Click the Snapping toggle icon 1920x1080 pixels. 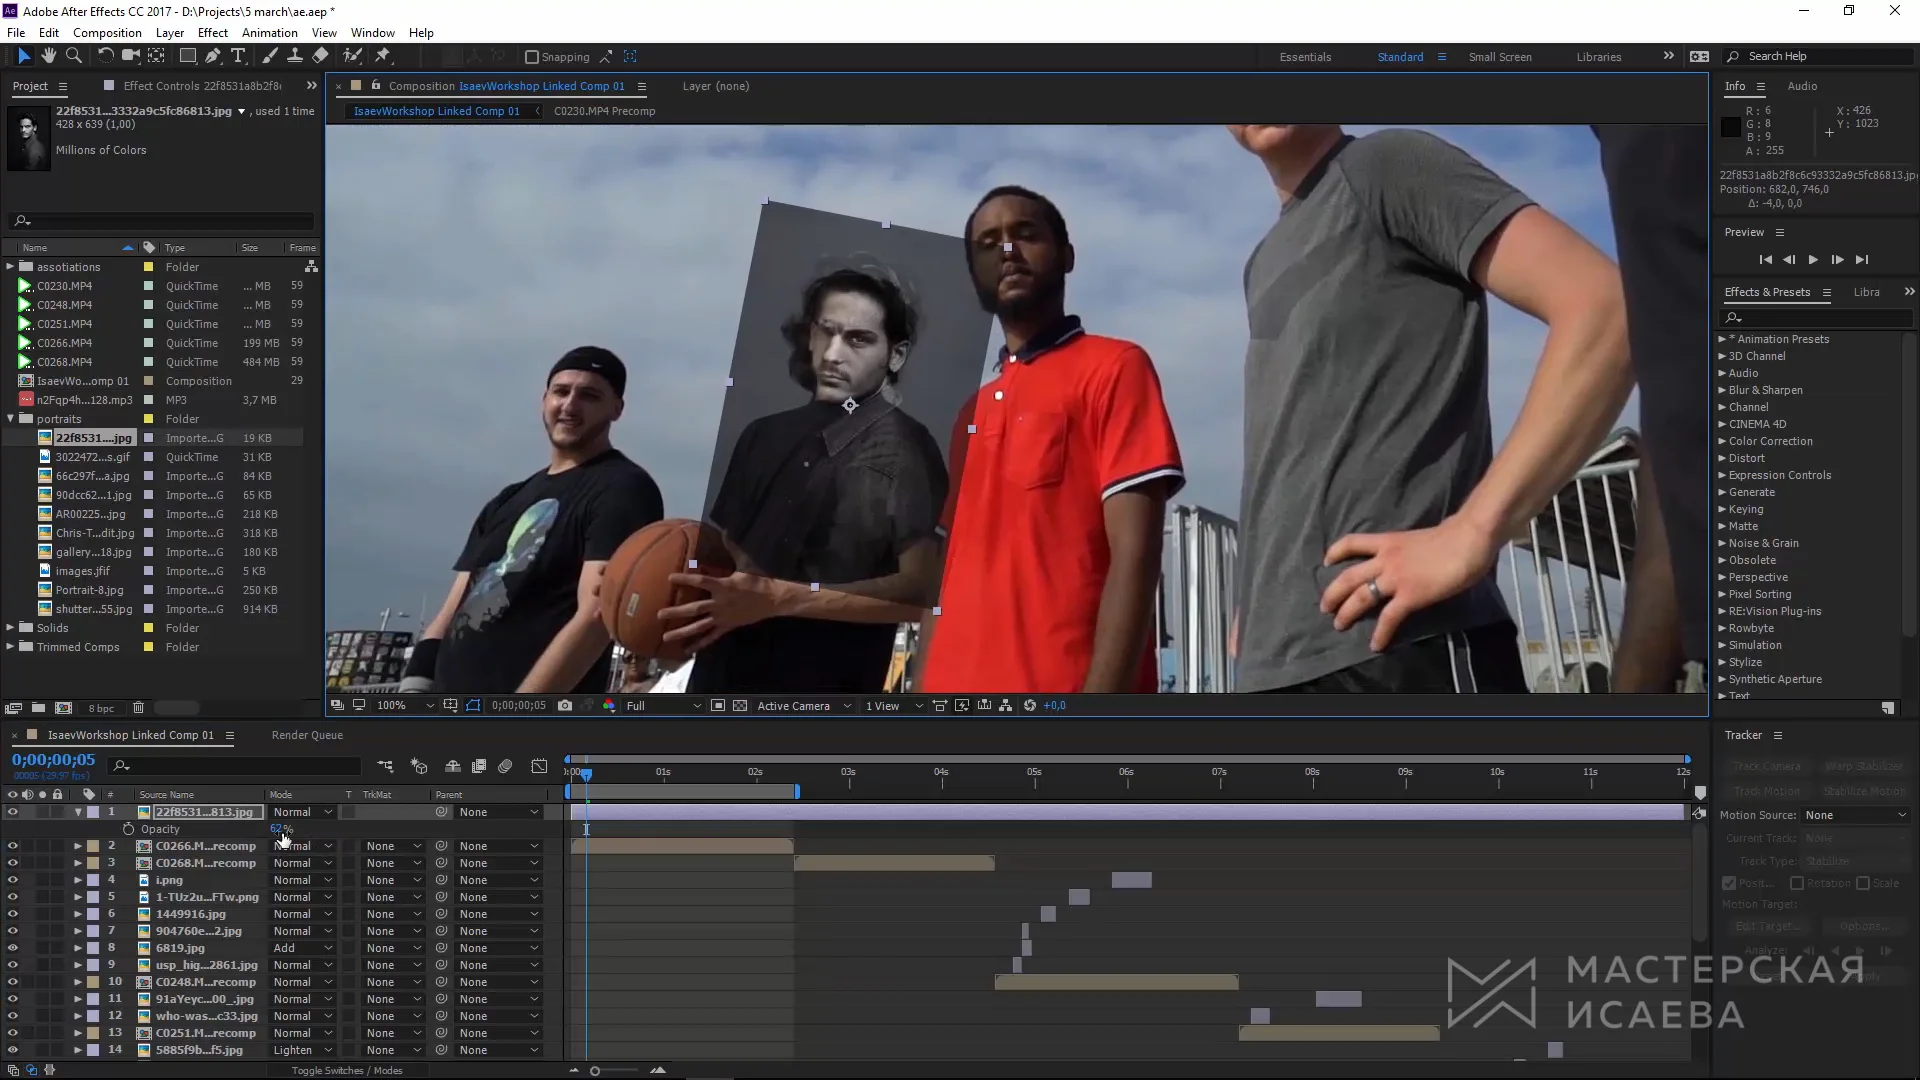coord(530,55)
